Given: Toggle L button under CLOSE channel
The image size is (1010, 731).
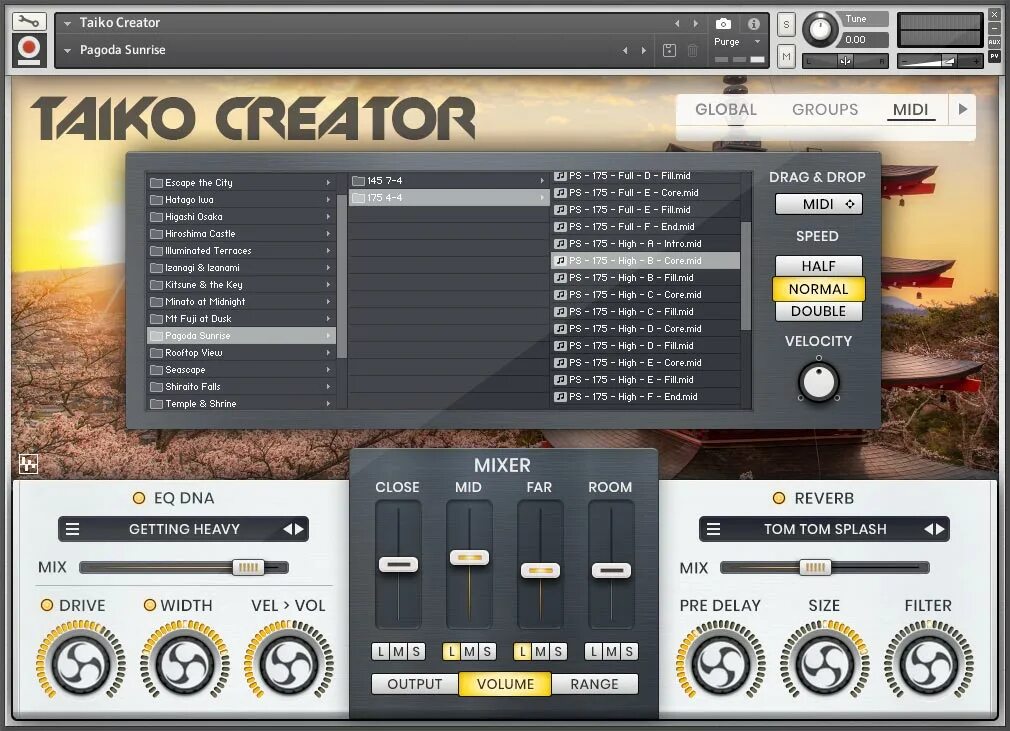Looking at the screenshot, I should pos(381,652).
